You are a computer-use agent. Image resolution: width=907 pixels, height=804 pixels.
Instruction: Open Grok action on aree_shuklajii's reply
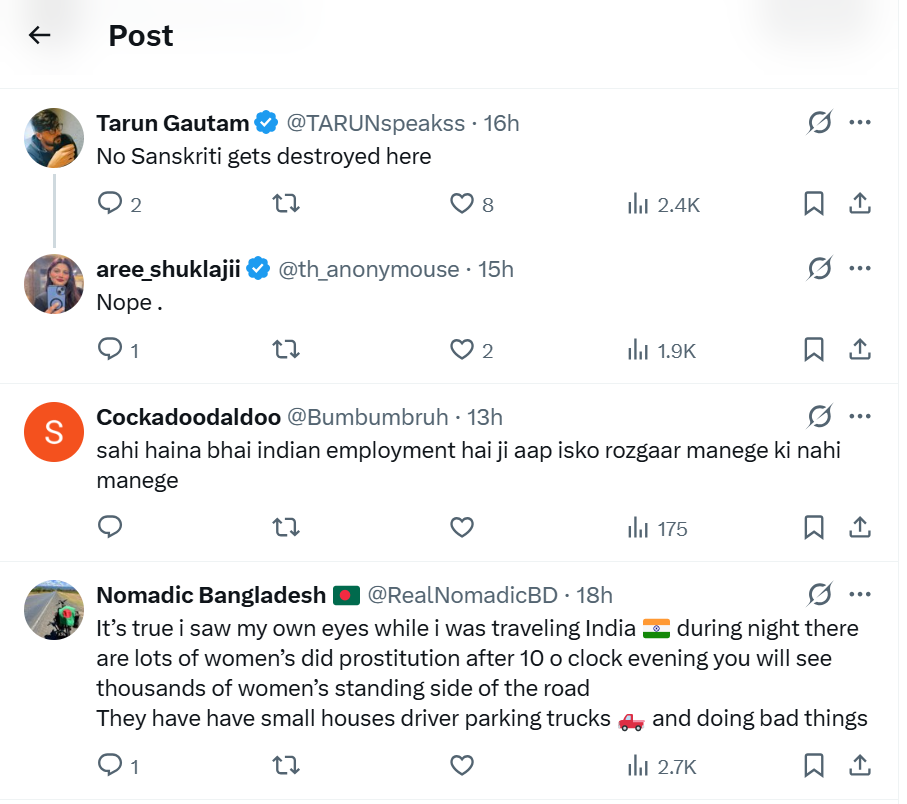819,269
